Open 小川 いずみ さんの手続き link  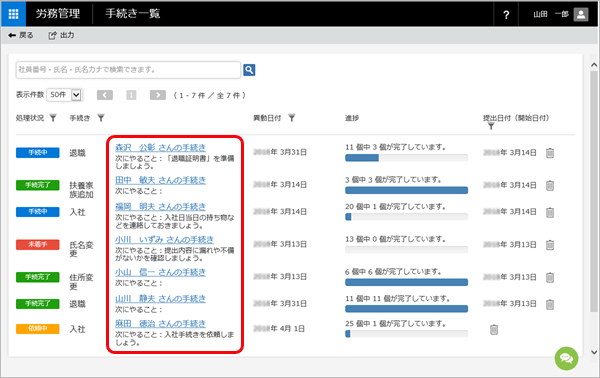165,240
